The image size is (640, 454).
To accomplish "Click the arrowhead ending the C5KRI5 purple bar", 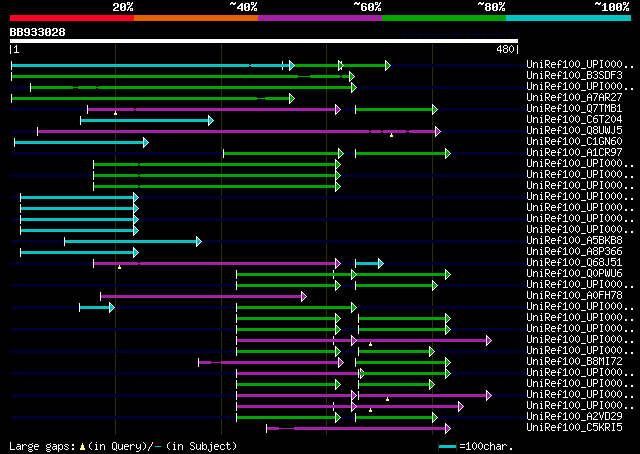I will (448, 428).
